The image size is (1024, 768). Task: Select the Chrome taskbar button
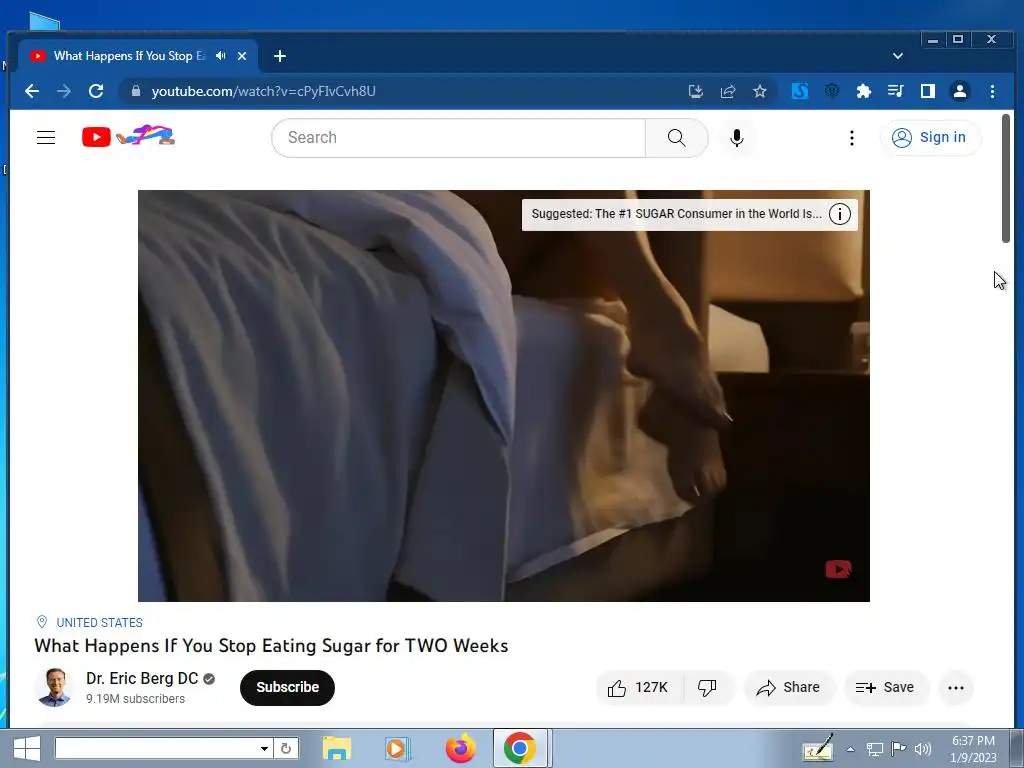520,748
